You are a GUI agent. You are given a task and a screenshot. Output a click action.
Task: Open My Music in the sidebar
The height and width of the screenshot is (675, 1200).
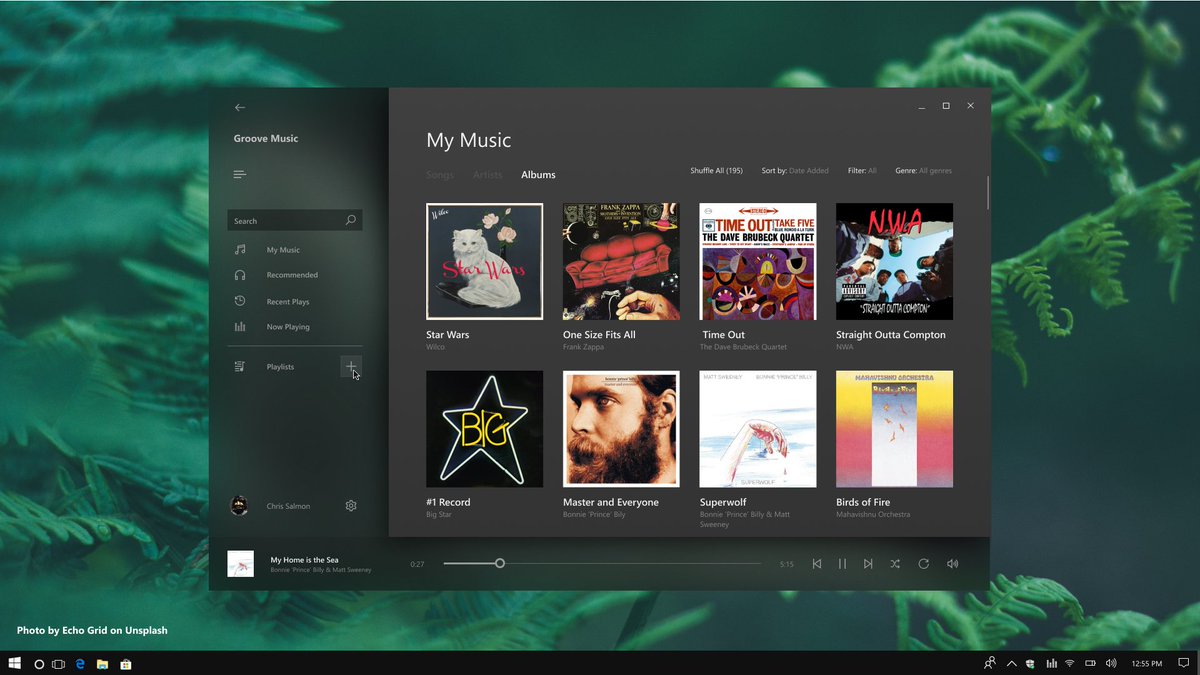[283, 250]
